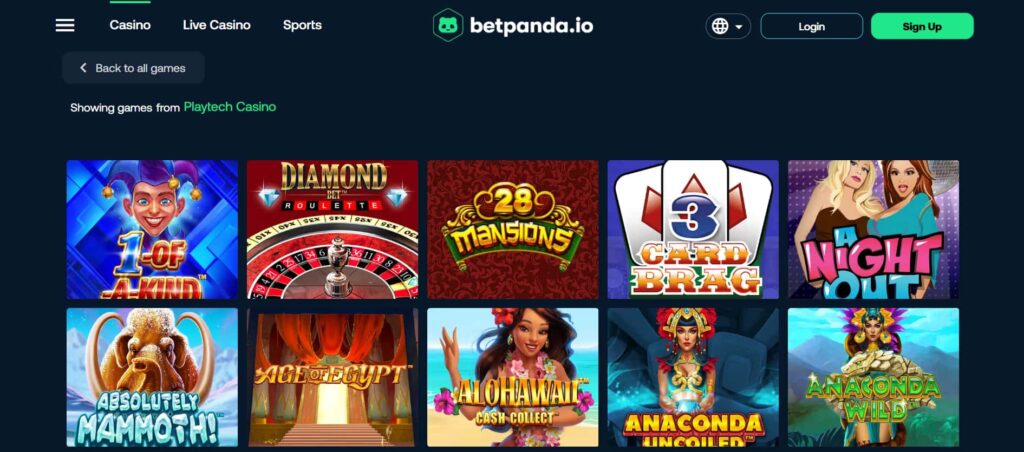Image resolution: width=1024 pixels, height=452 pixels.
Task: Click the Login button
Action: point(812,26)
